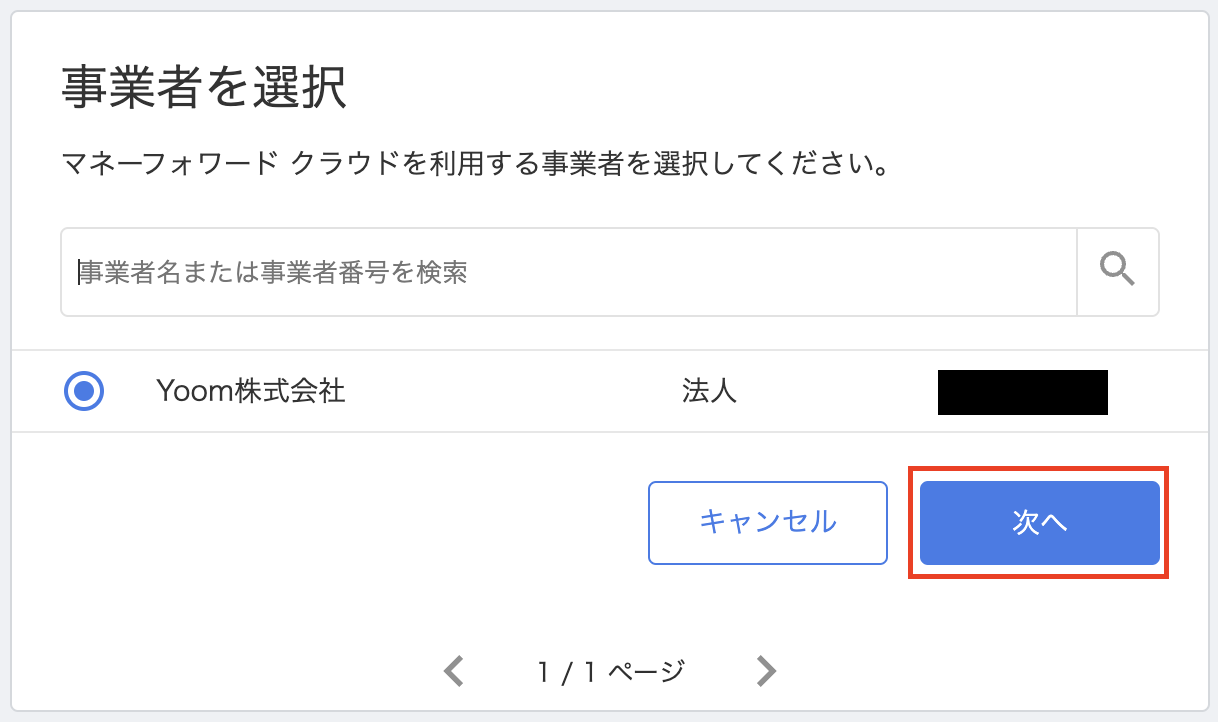Focus the 事業者名または事業者番号を検索 placeholder field
Image resolution: width=1218 pixels, height=722 pixels.
tap(400, 271)
